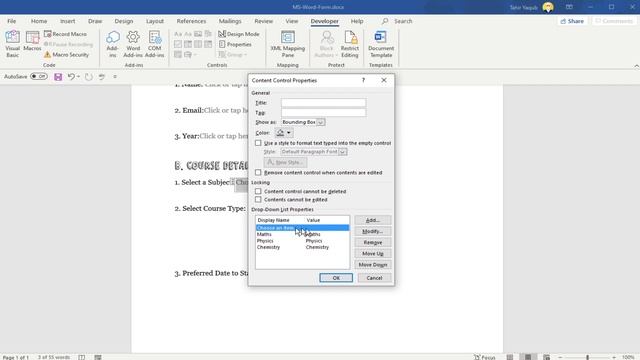
Task: Open the Add-ins store button
Action: point(112,44)
